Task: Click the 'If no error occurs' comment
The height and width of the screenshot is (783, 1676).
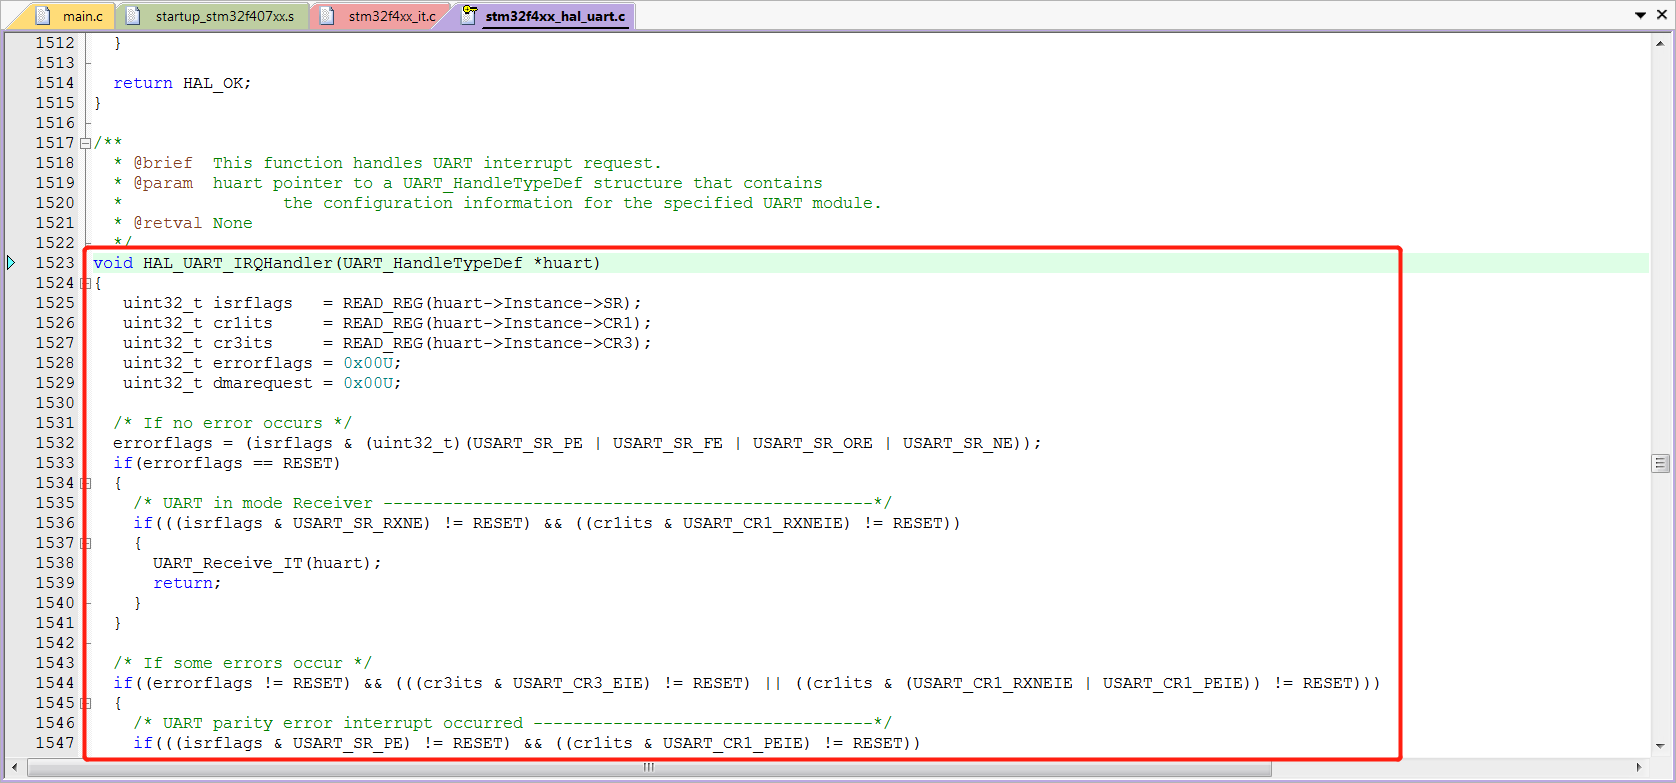Action: 232,423
